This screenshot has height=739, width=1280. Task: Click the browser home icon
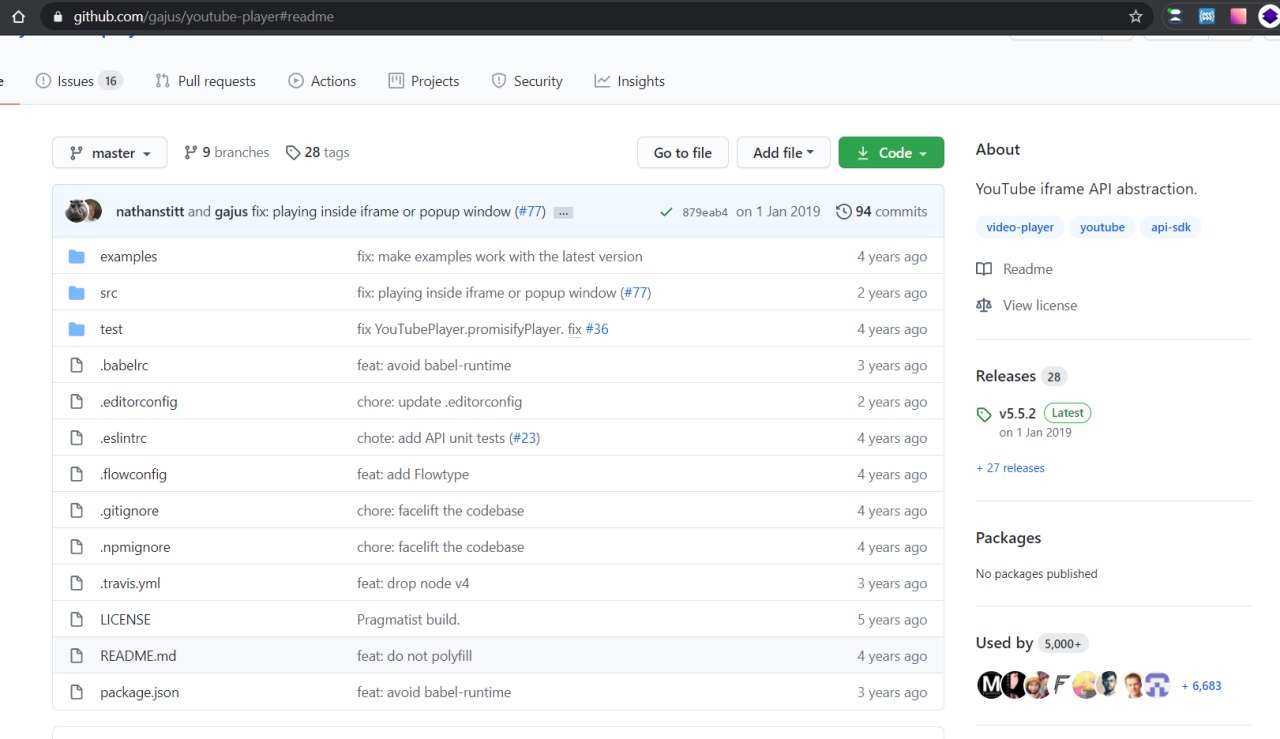click(x=18, y=16)
